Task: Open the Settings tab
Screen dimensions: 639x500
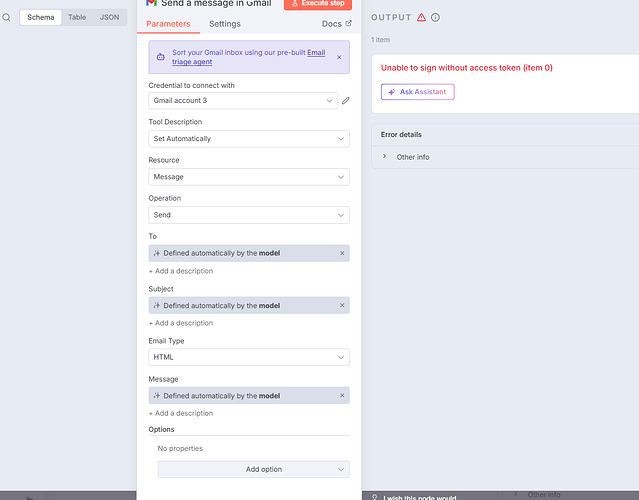Action: (224, 23)
